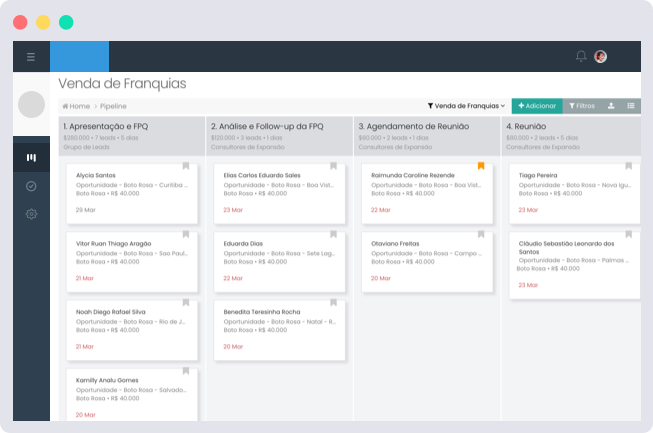Toggle bookmark on Tiago Pereira card

pyautogui.click(x=628, y=166)
